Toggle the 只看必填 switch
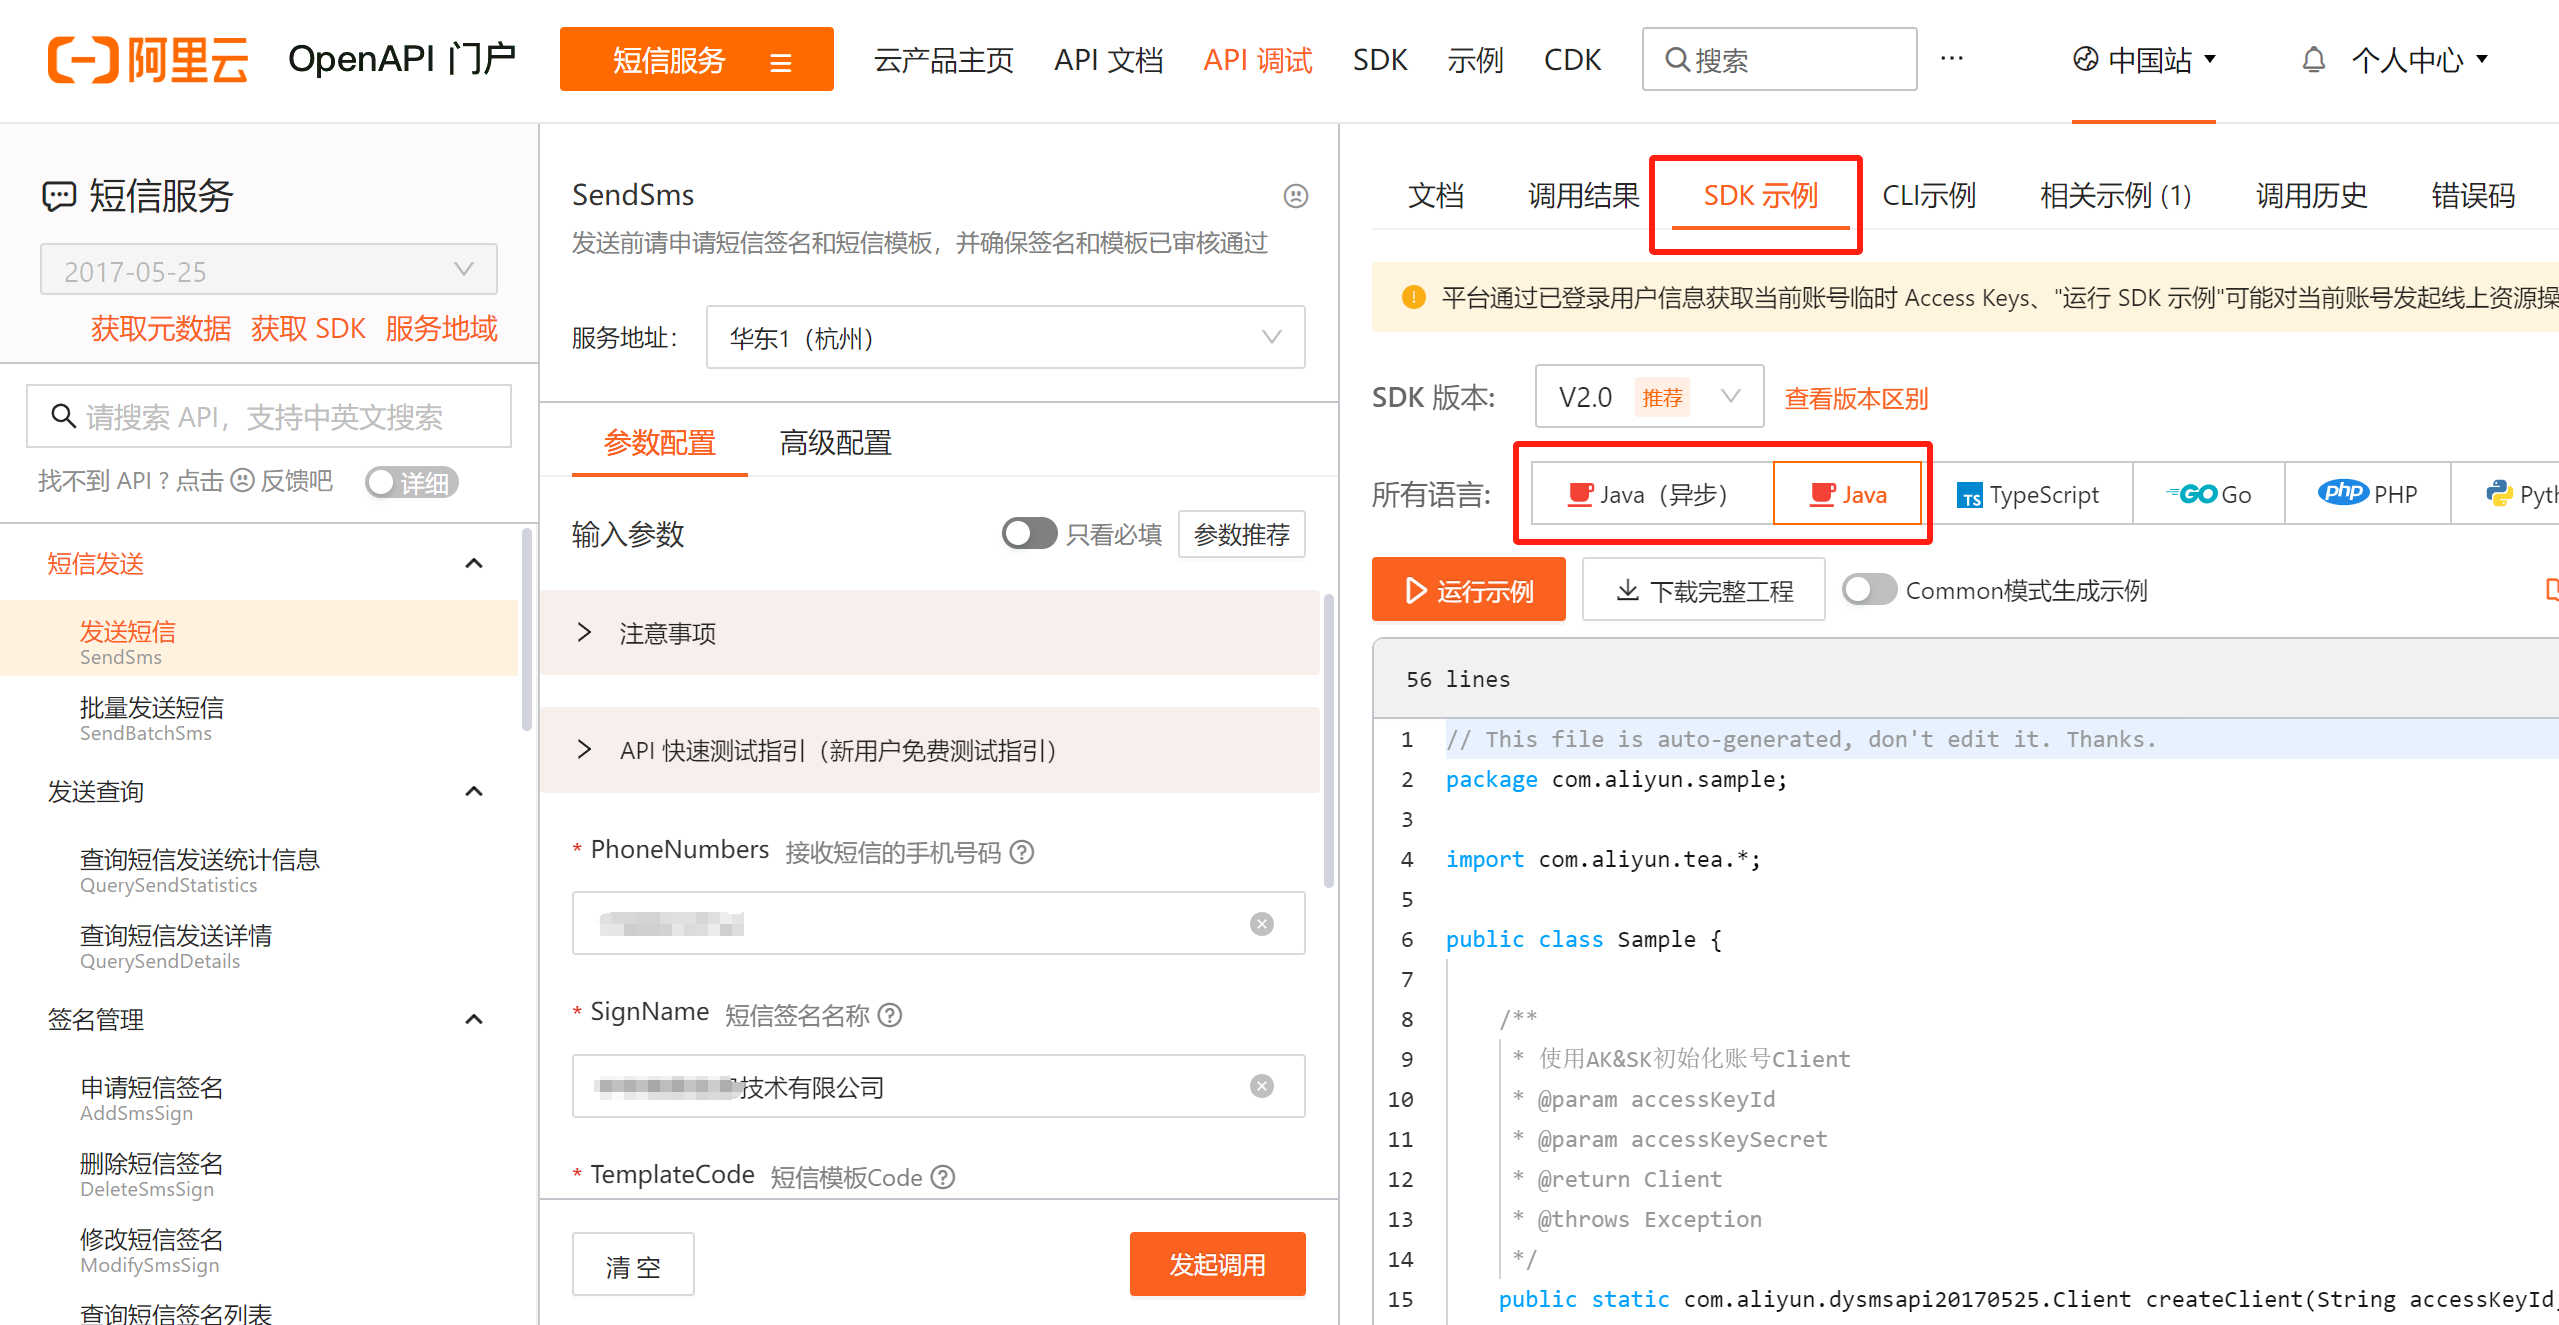2559x1325 pixels. (x=1029, y=534)
